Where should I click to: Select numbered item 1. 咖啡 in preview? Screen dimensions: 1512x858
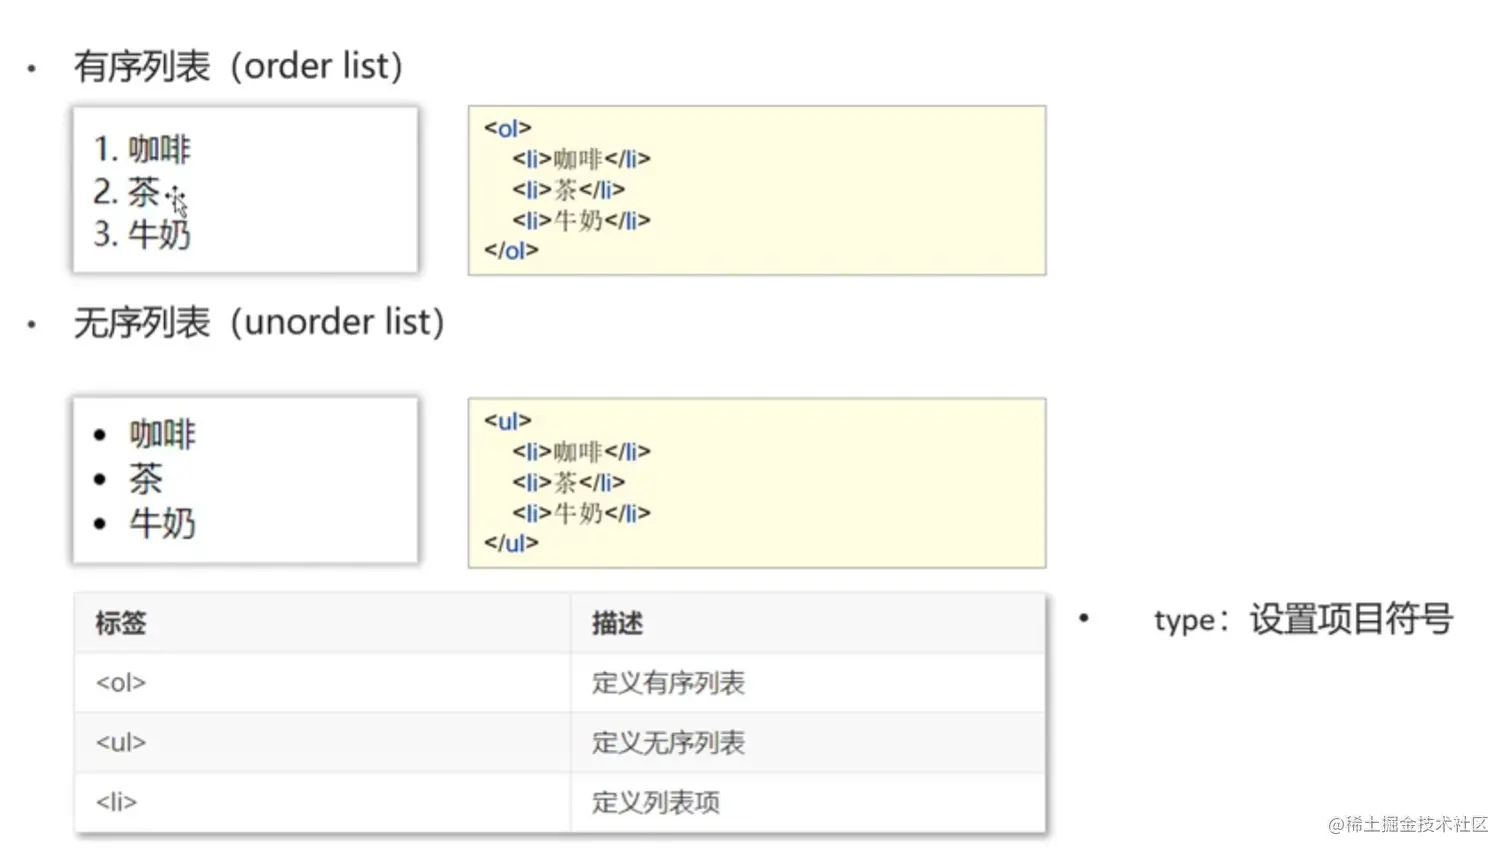142,149
